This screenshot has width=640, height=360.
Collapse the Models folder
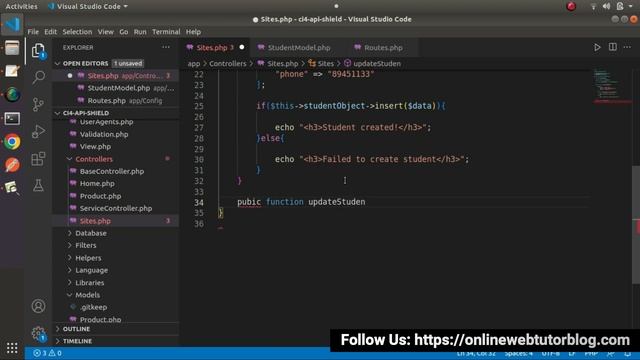point(69,295)
